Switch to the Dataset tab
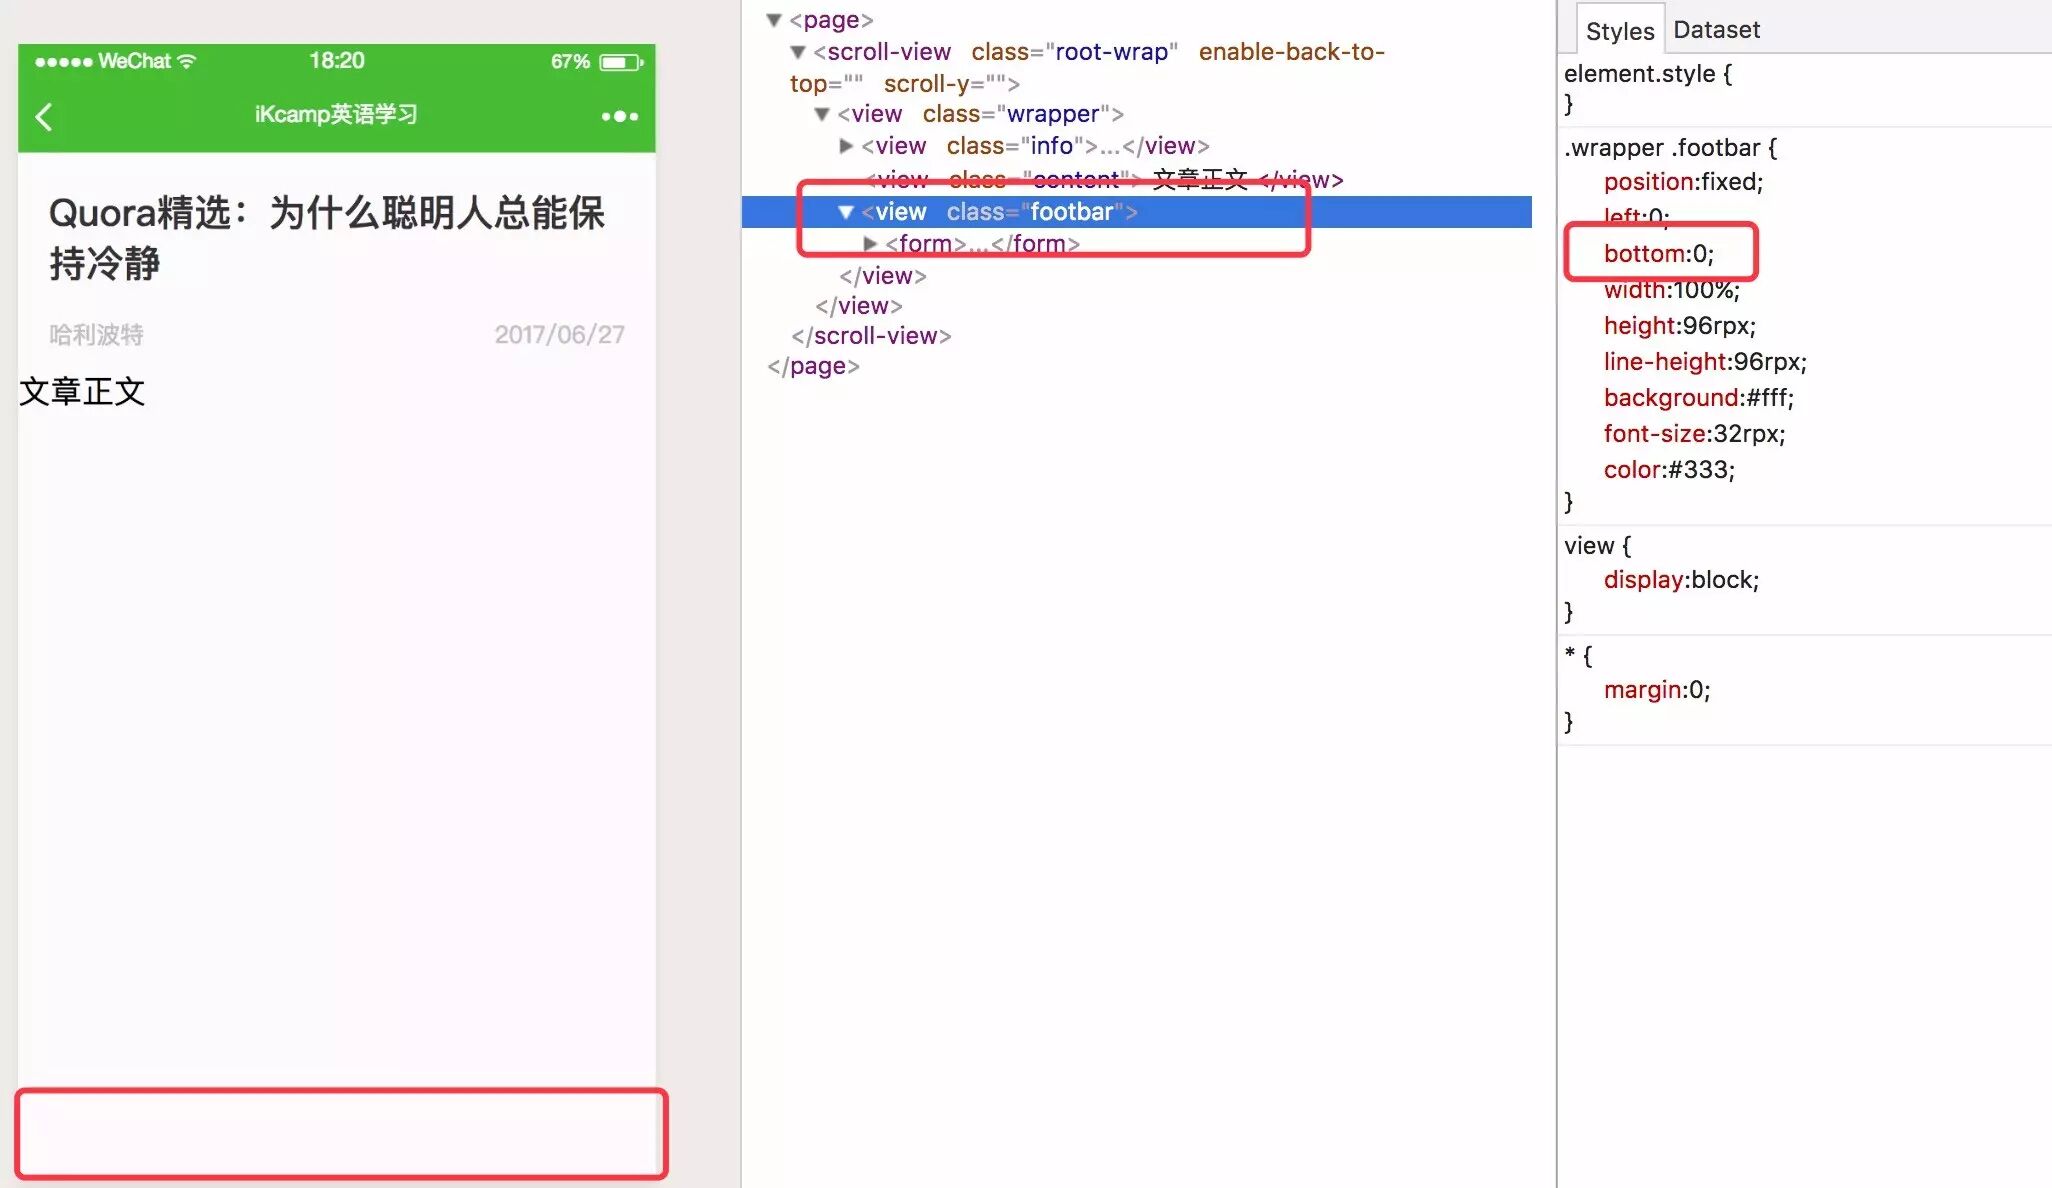 point(1716,30)
